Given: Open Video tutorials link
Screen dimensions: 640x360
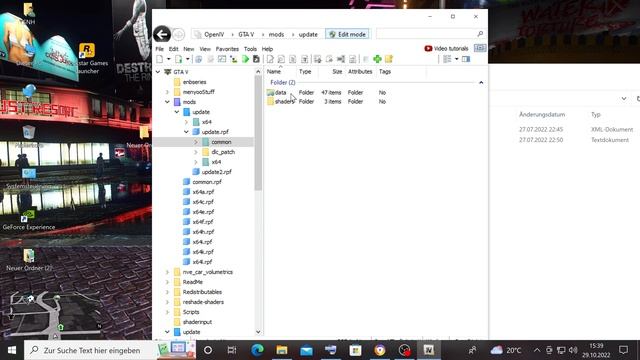Looking at the screenshot, I should pos(447,49).
